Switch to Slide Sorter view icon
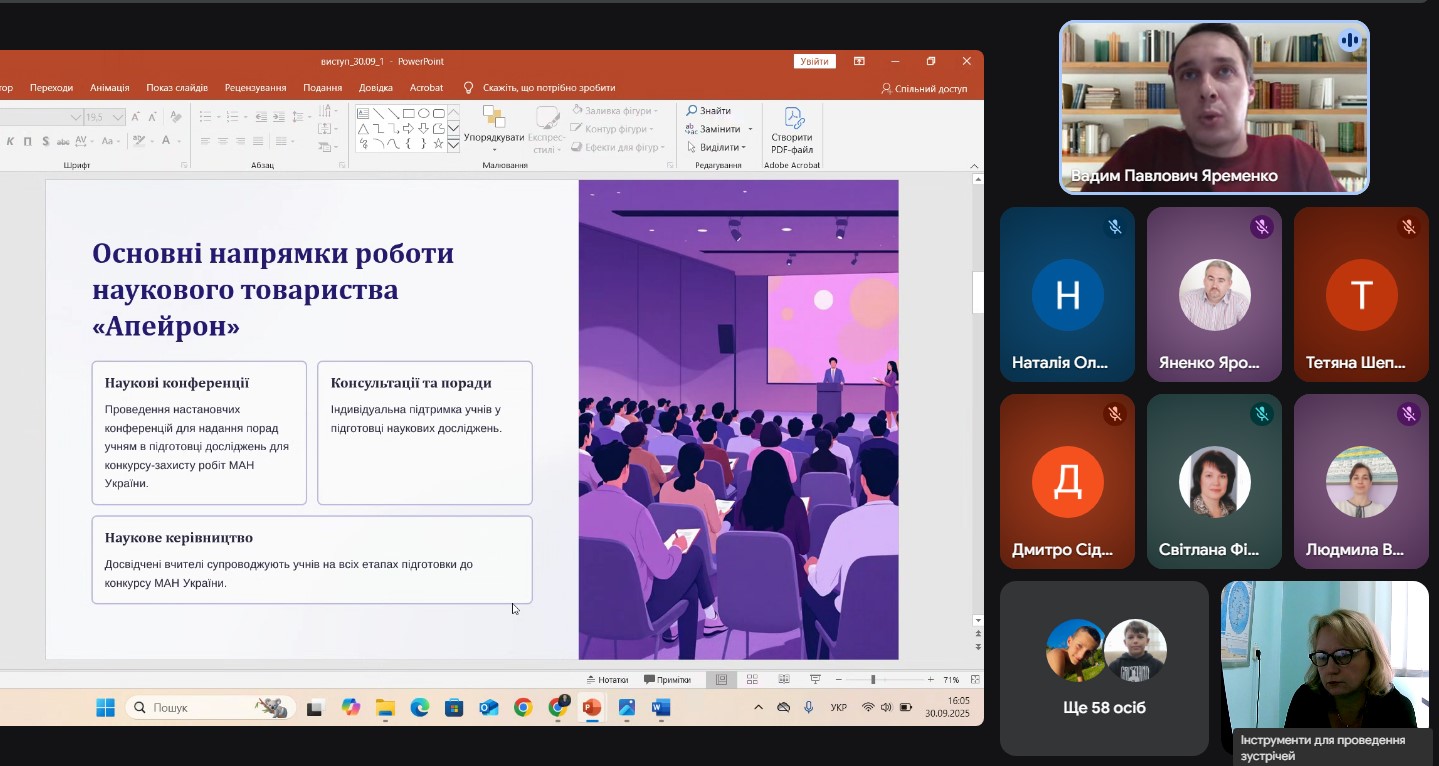The width and height of the screenshot is (1439, 766). coord(752,680)
